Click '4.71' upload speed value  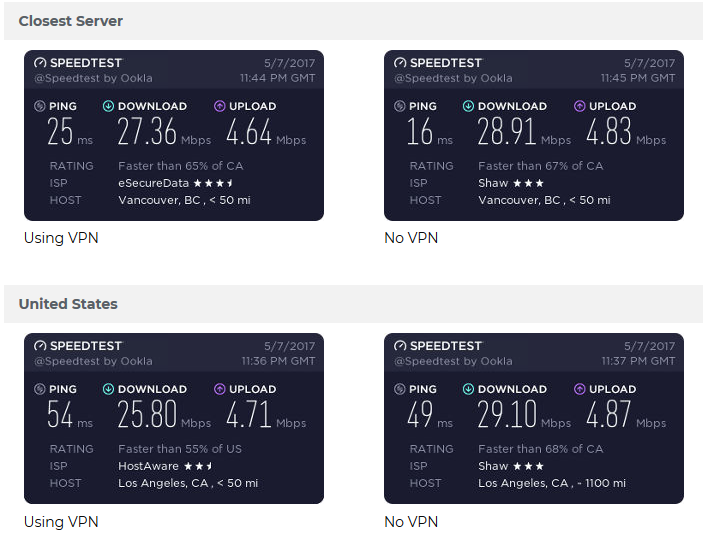[x=249, y=414]
